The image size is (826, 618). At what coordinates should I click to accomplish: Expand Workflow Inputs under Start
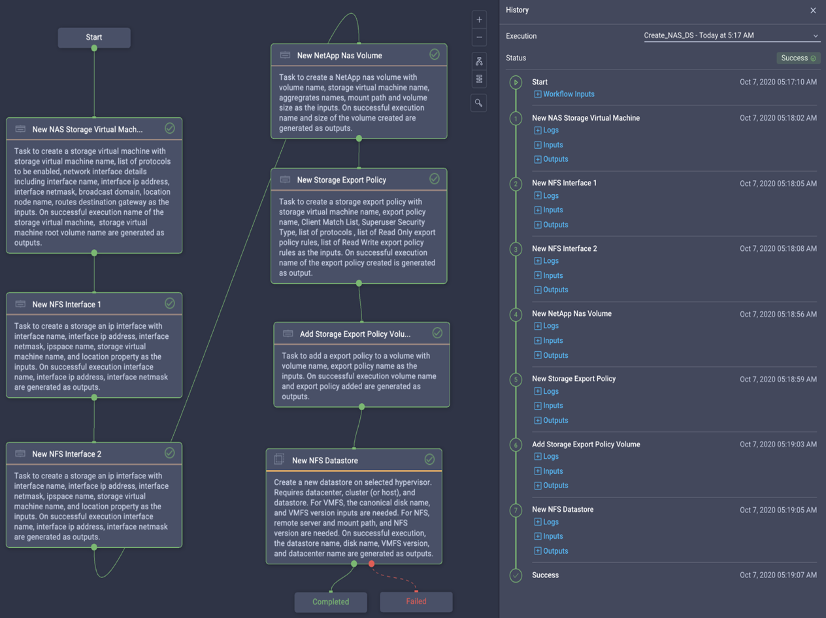[x=564, y=94]
